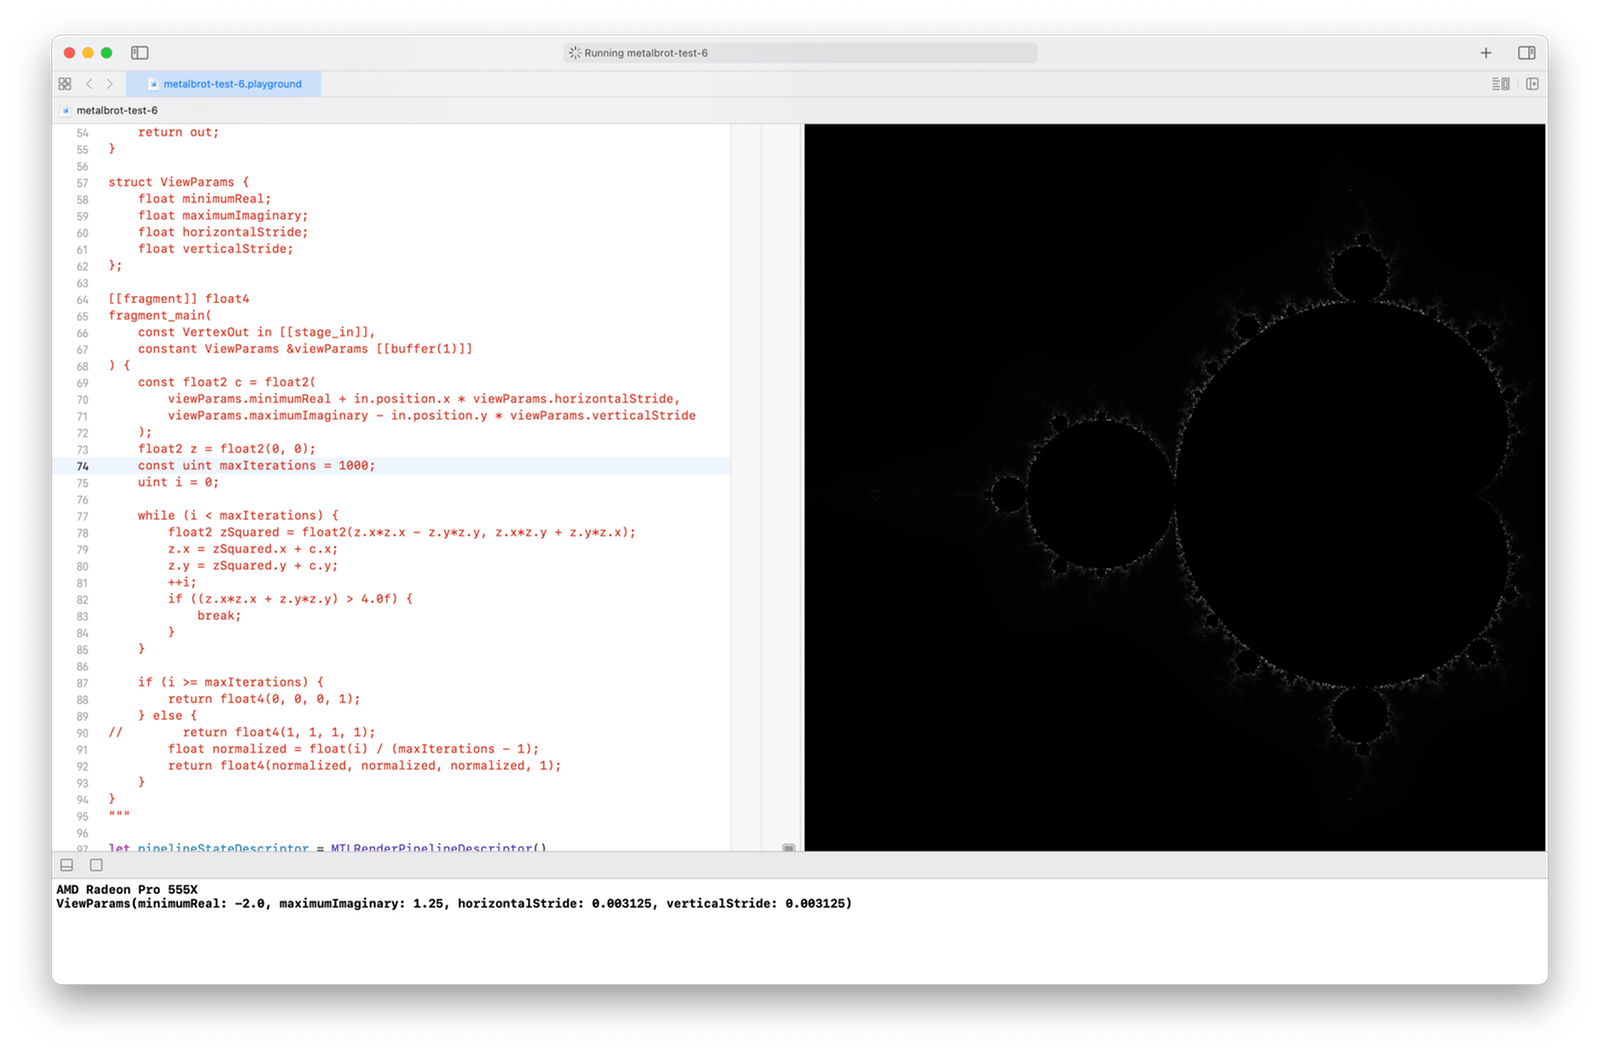
Task: Toggle the debug area visibility button
Action: coord(67,865)
